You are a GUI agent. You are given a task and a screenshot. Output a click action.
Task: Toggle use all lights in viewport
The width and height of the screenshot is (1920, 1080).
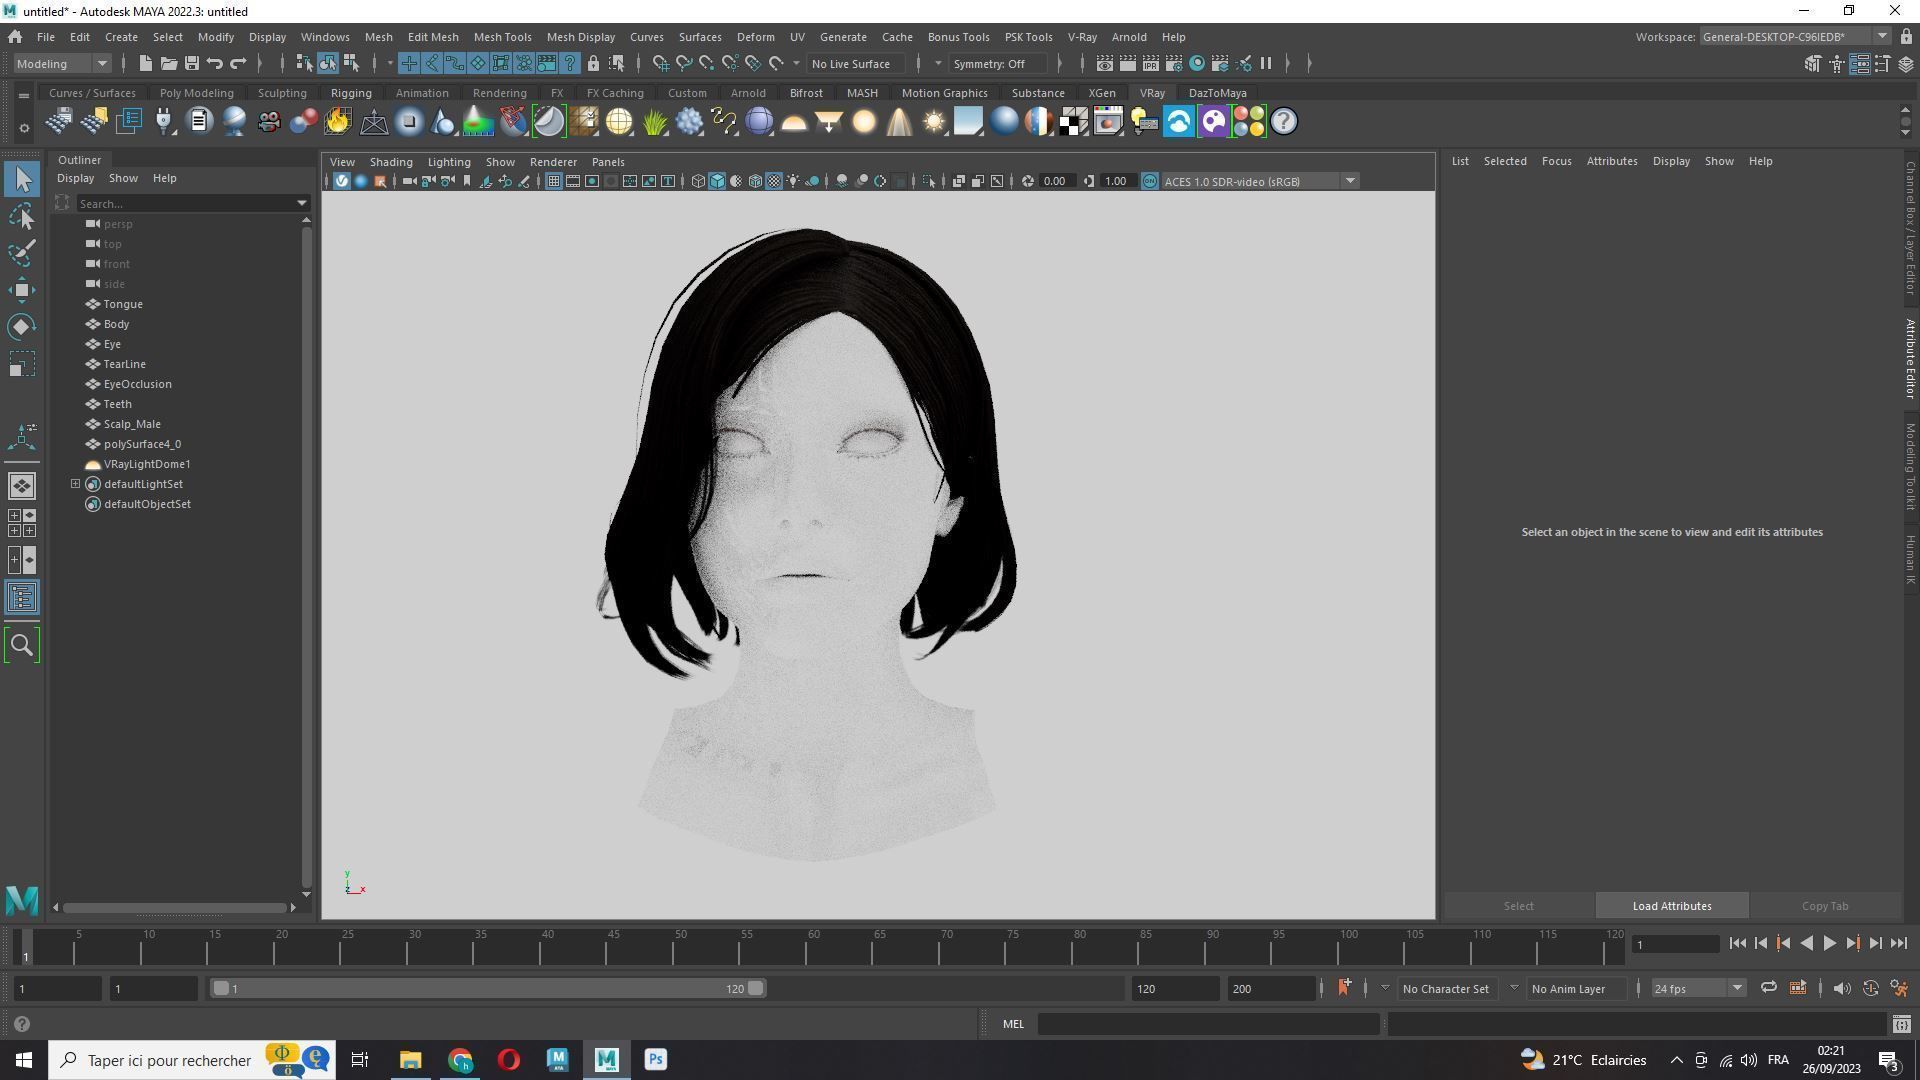coord(793,181)
